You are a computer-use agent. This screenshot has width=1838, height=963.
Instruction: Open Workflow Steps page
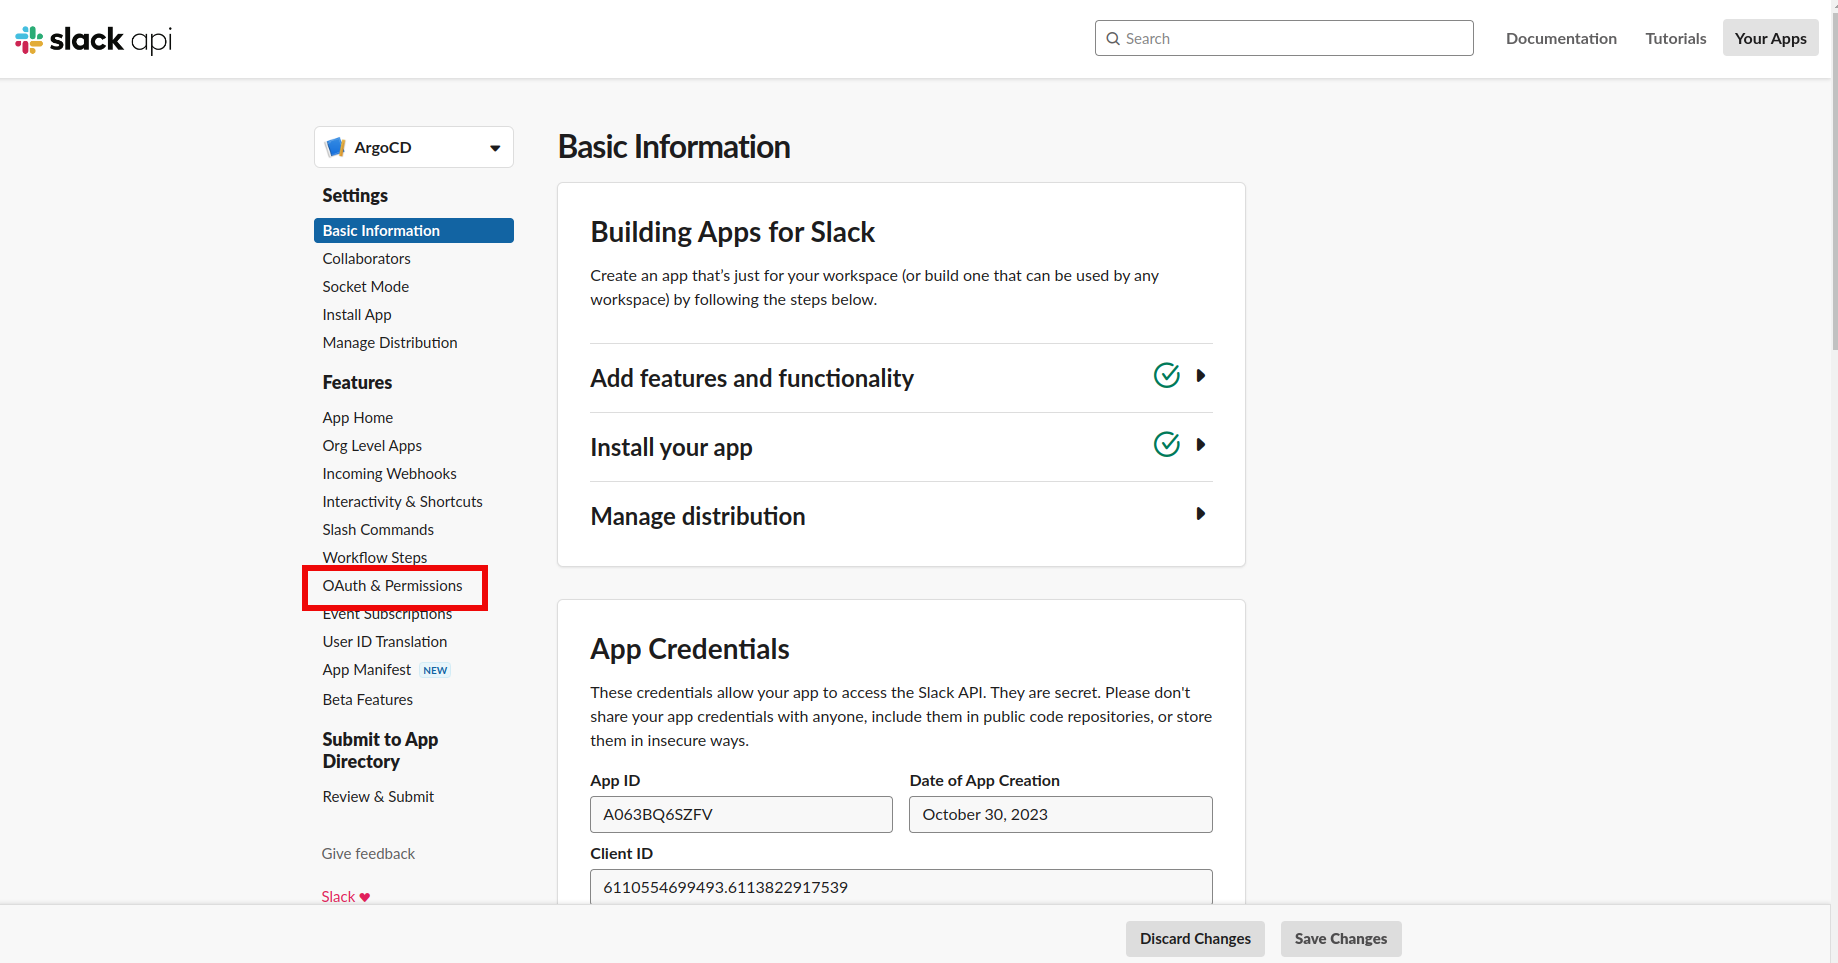click(x=375, y=558)
